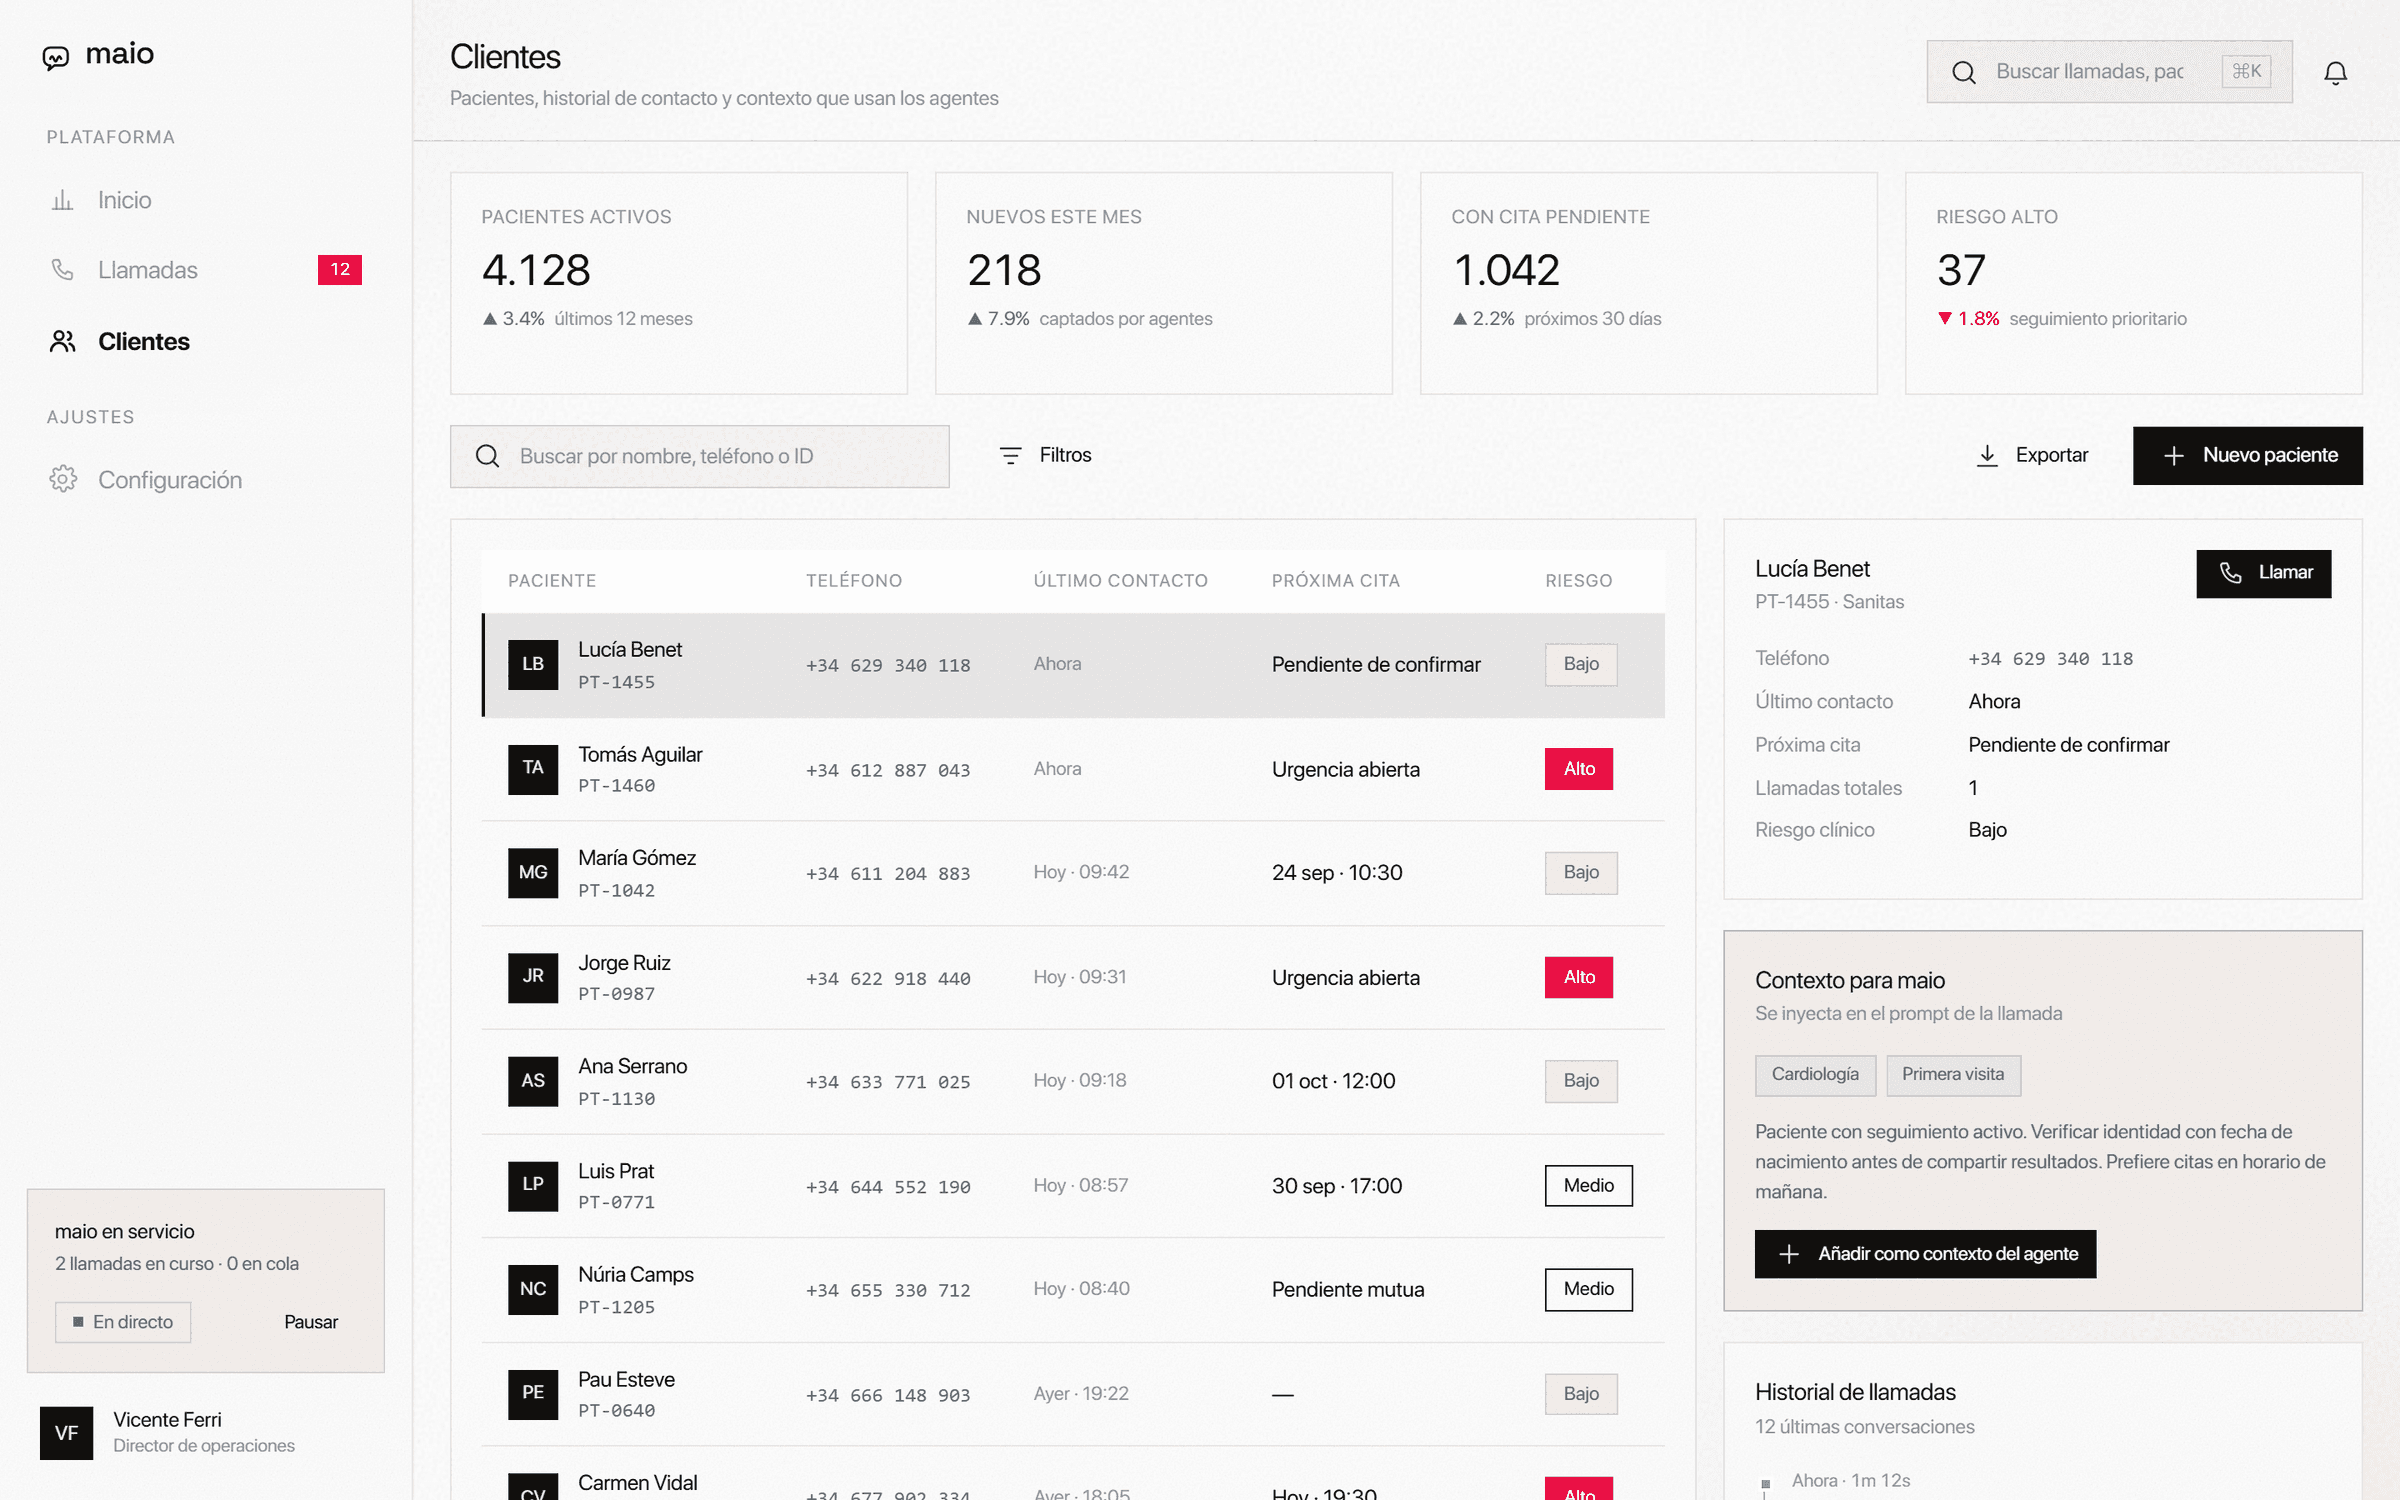Click the NC avatar for Núria Camps
This screenshot has width=2400, height=1500.
(x=533, y=1289)
